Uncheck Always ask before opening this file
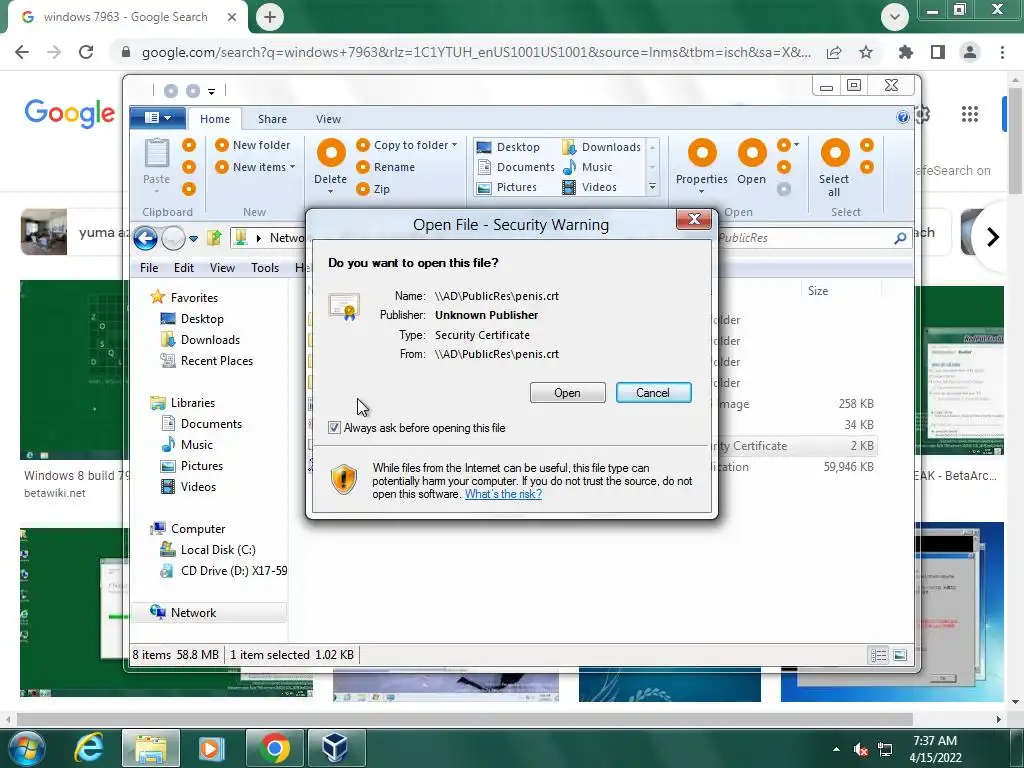Viewport: 1024px width, 768px height. pyautogui.click(x=334, y=428)
